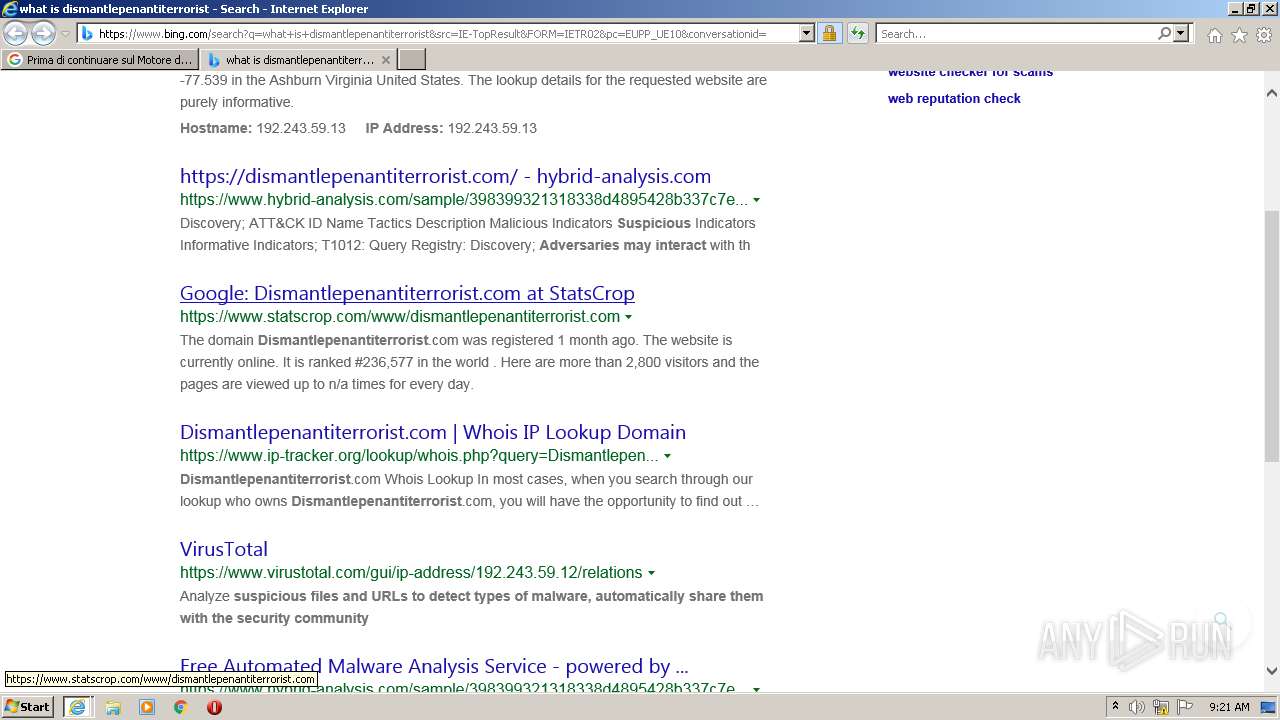Open File Explorer folder icon in taskbar
This screenshot has height=720, width=1280.
(113, 707)
